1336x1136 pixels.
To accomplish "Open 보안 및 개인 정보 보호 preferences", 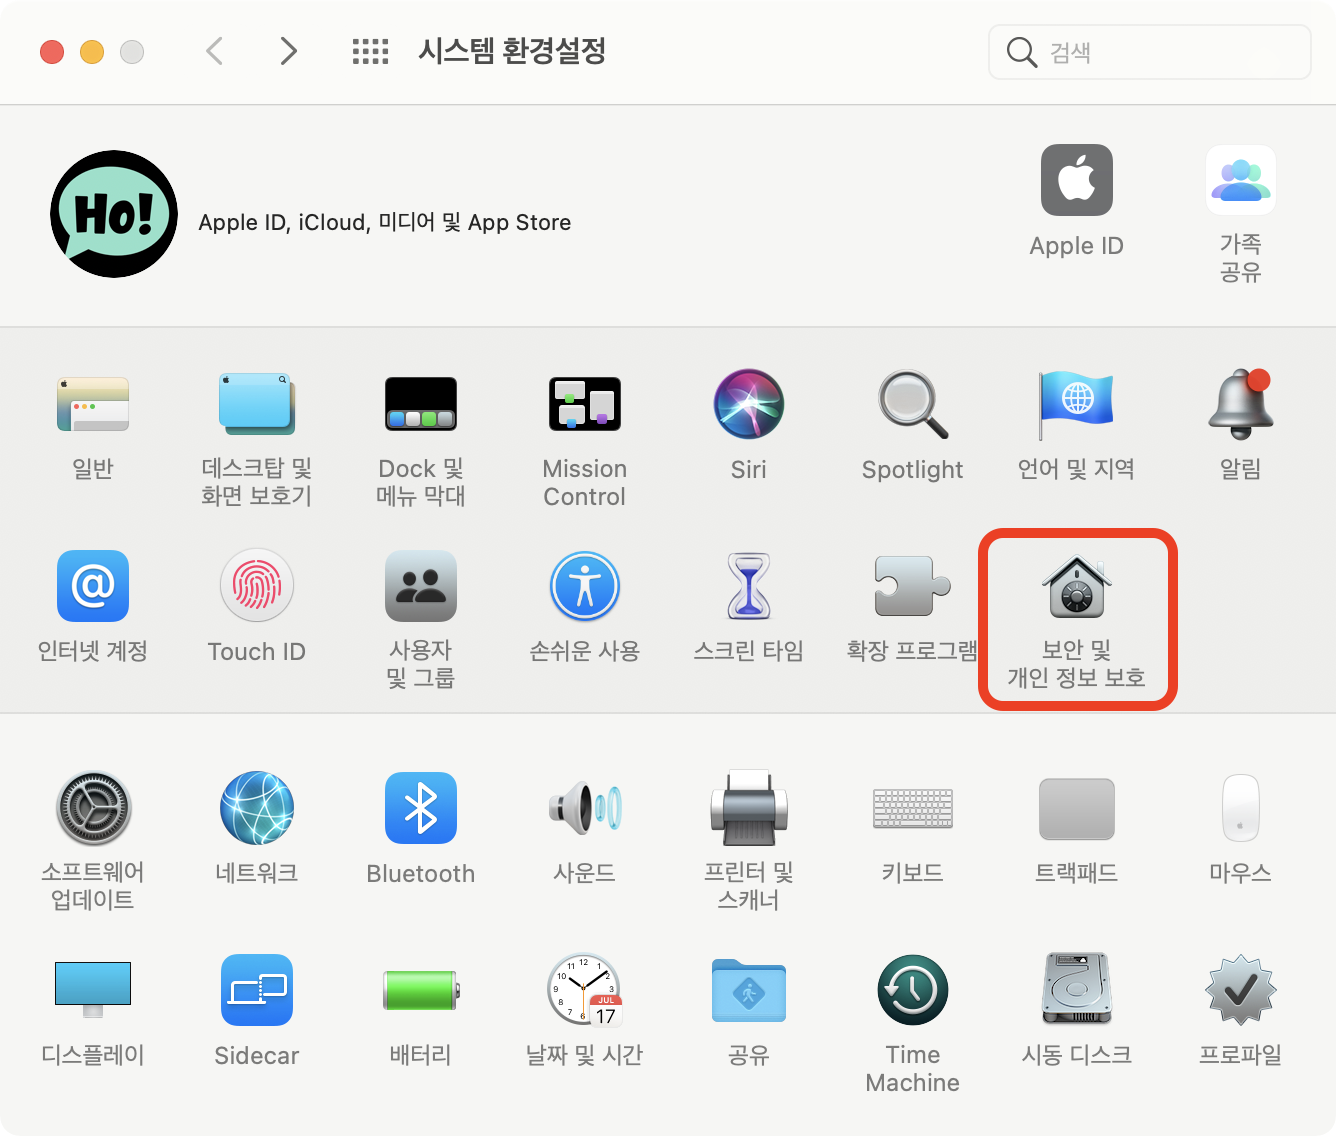I will (1077, 586).
